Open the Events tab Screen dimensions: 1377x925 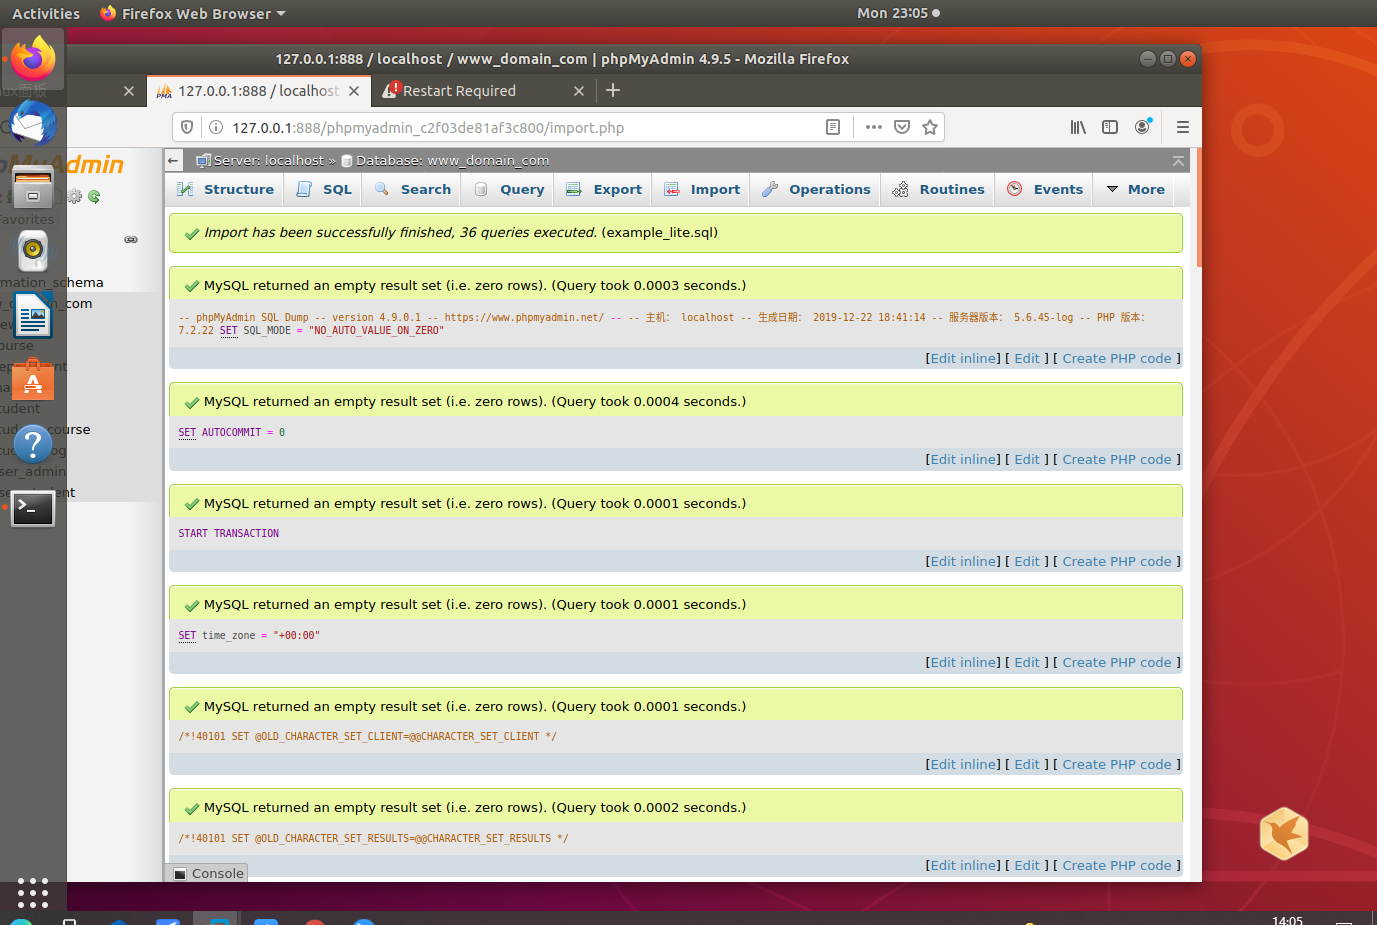1045,189
